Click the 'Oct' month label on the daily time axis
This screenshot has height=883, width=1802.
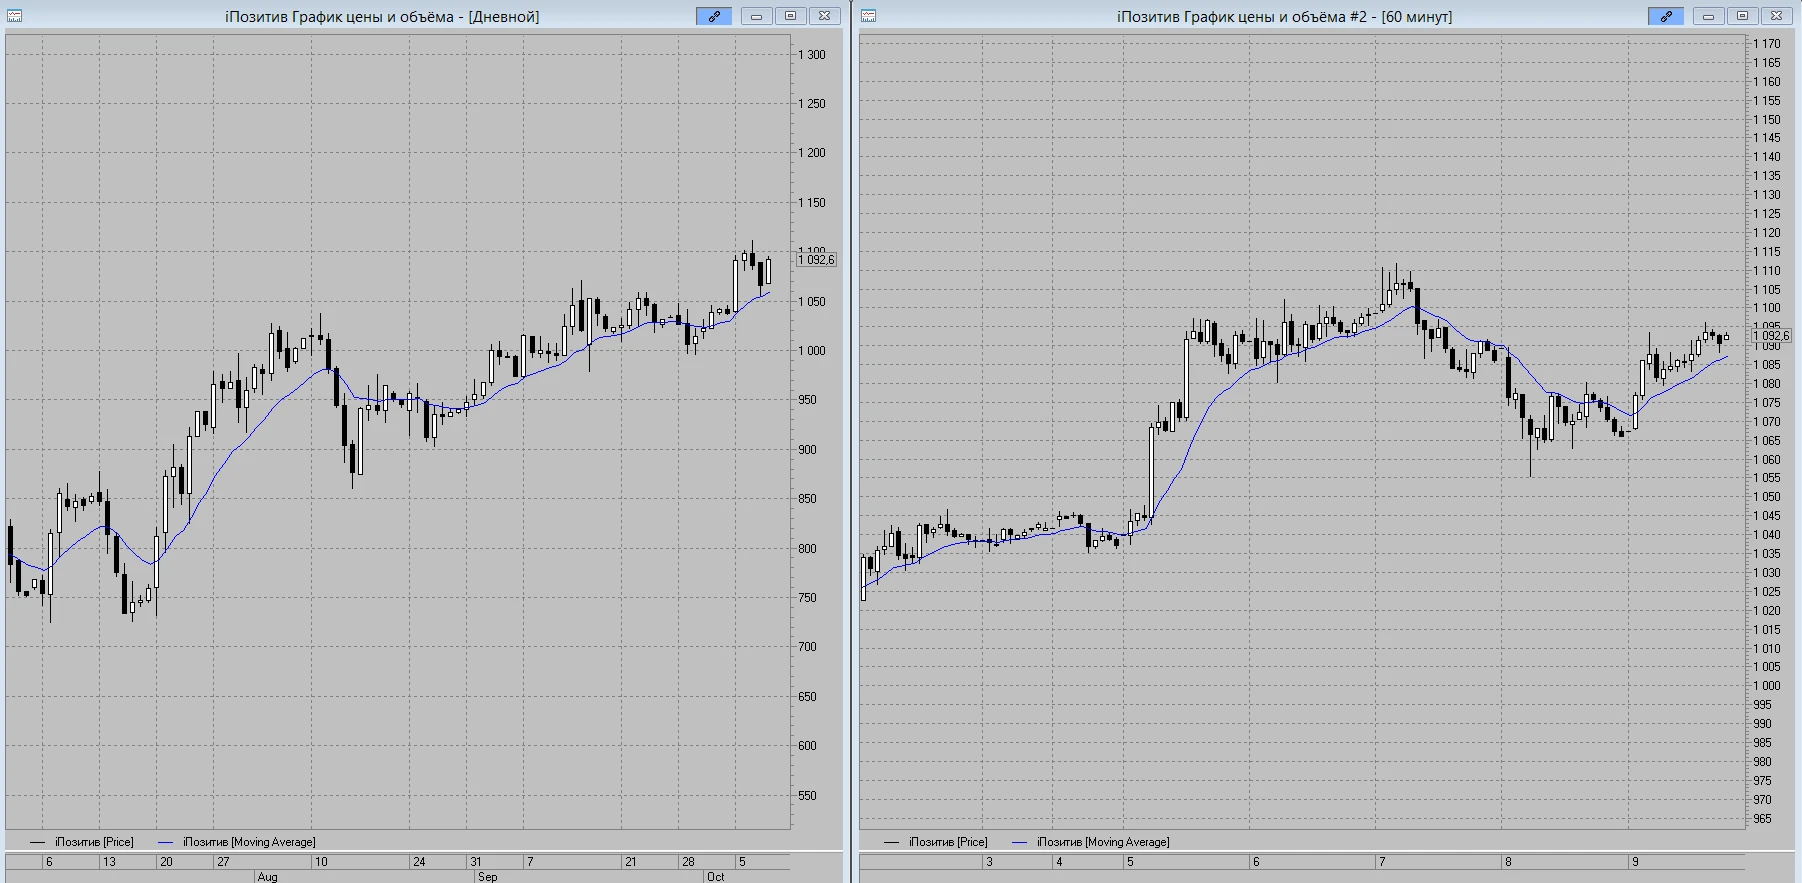[716, 877]
